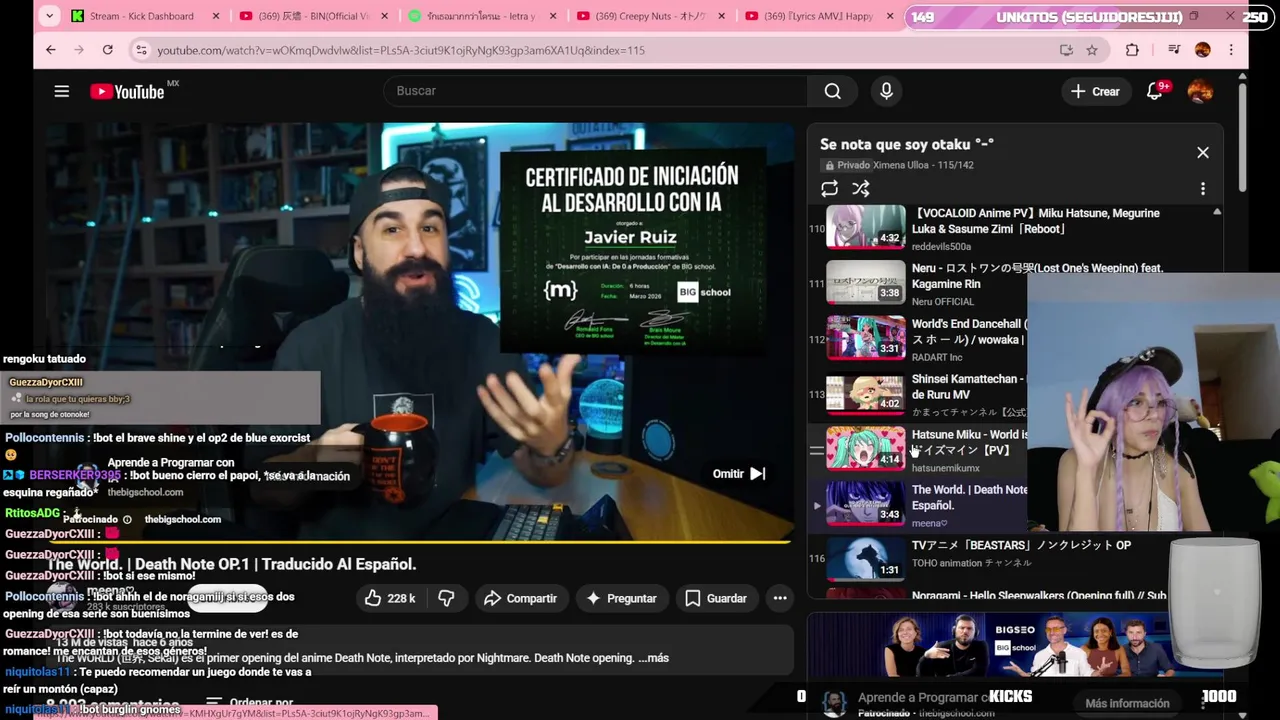Start voice search with the microphone icon

tap(886, 91)
